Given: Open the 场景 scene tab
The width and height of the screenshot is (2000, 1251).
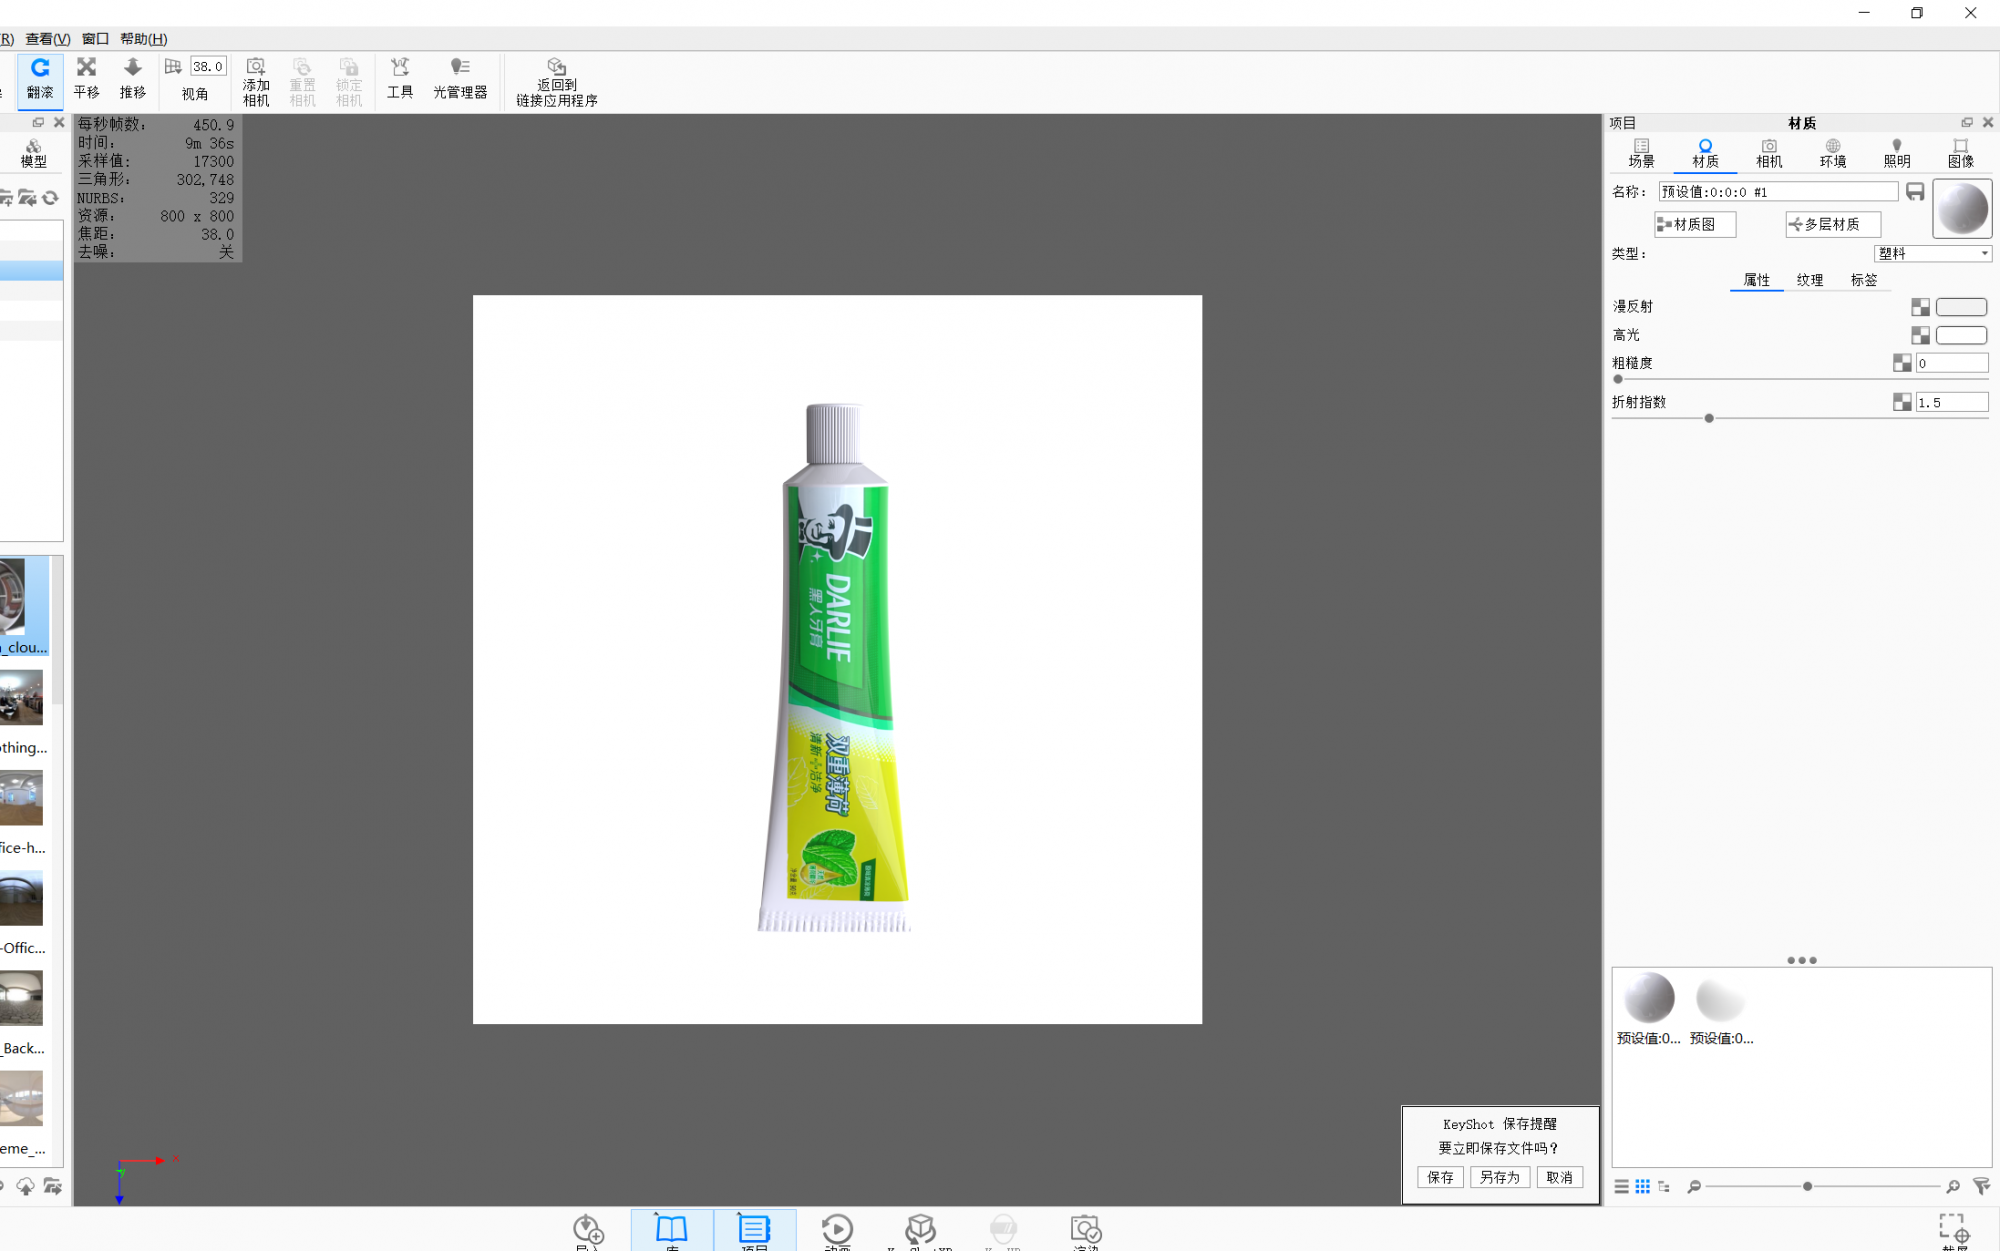Looking at the screenshot, I should pos(1641,153).
